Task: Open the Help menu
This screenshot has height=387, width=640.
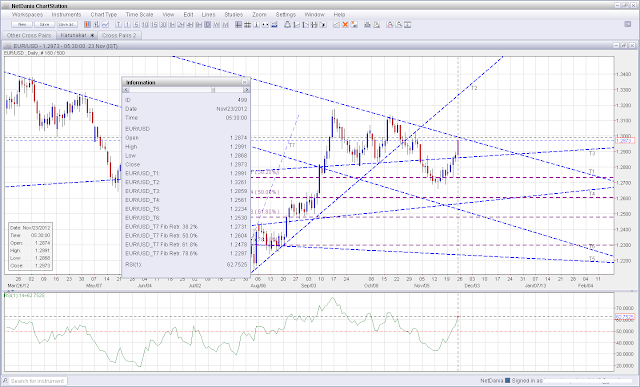Action: tap(339, 14)
